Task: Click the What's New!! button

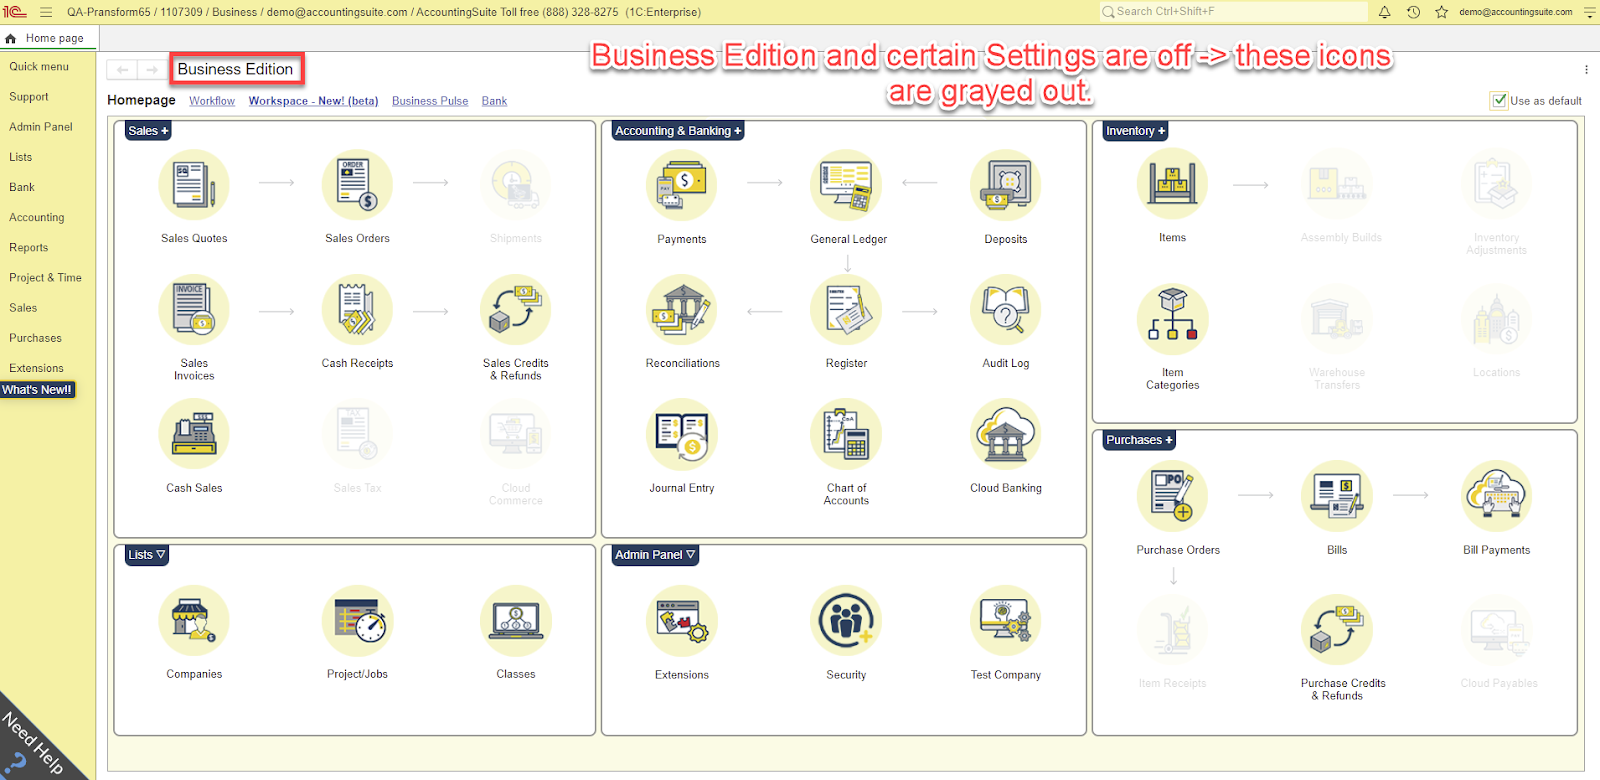Action: tap(37, 390)
